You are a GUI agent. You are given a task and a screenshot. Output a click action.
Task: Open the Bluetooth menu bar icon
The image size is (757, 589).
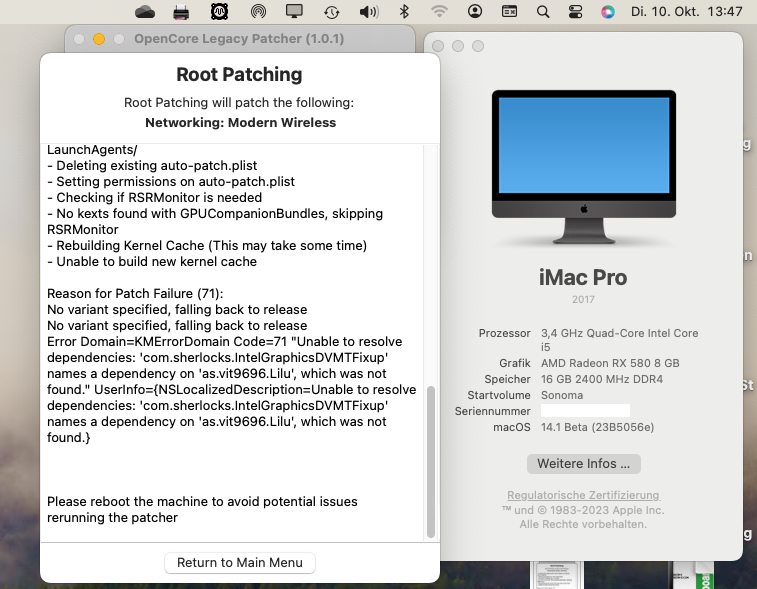pos(404,12)
